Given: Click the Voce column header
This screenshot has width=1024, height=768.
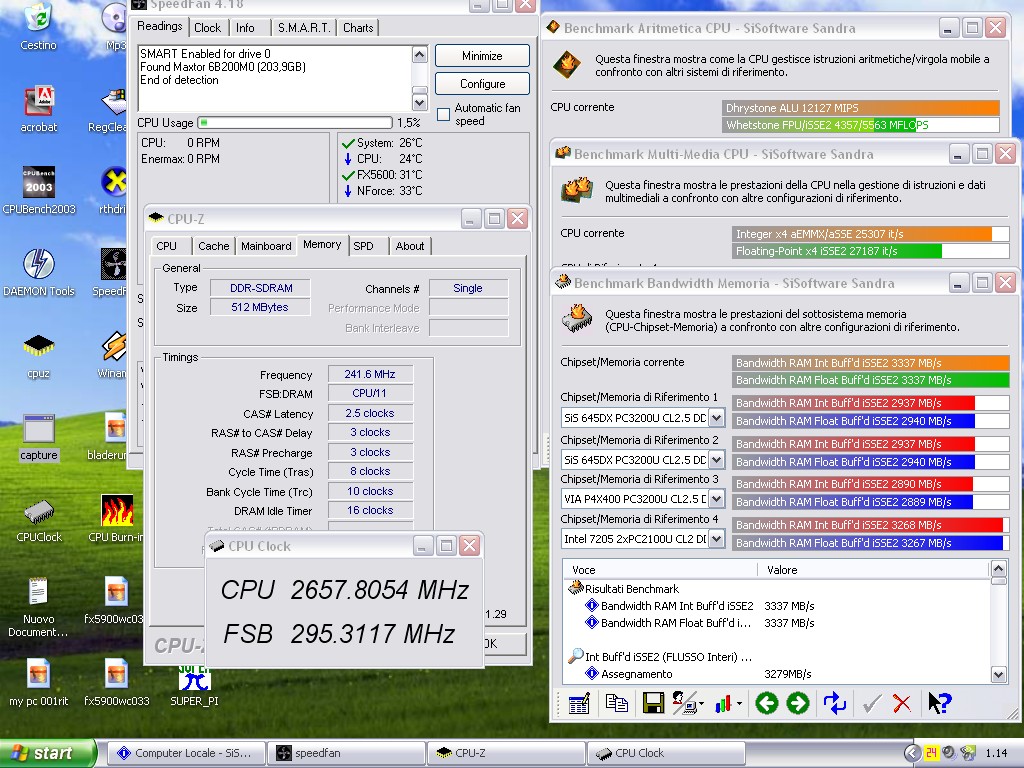Looking at the screenshot, I should point(660,570).
